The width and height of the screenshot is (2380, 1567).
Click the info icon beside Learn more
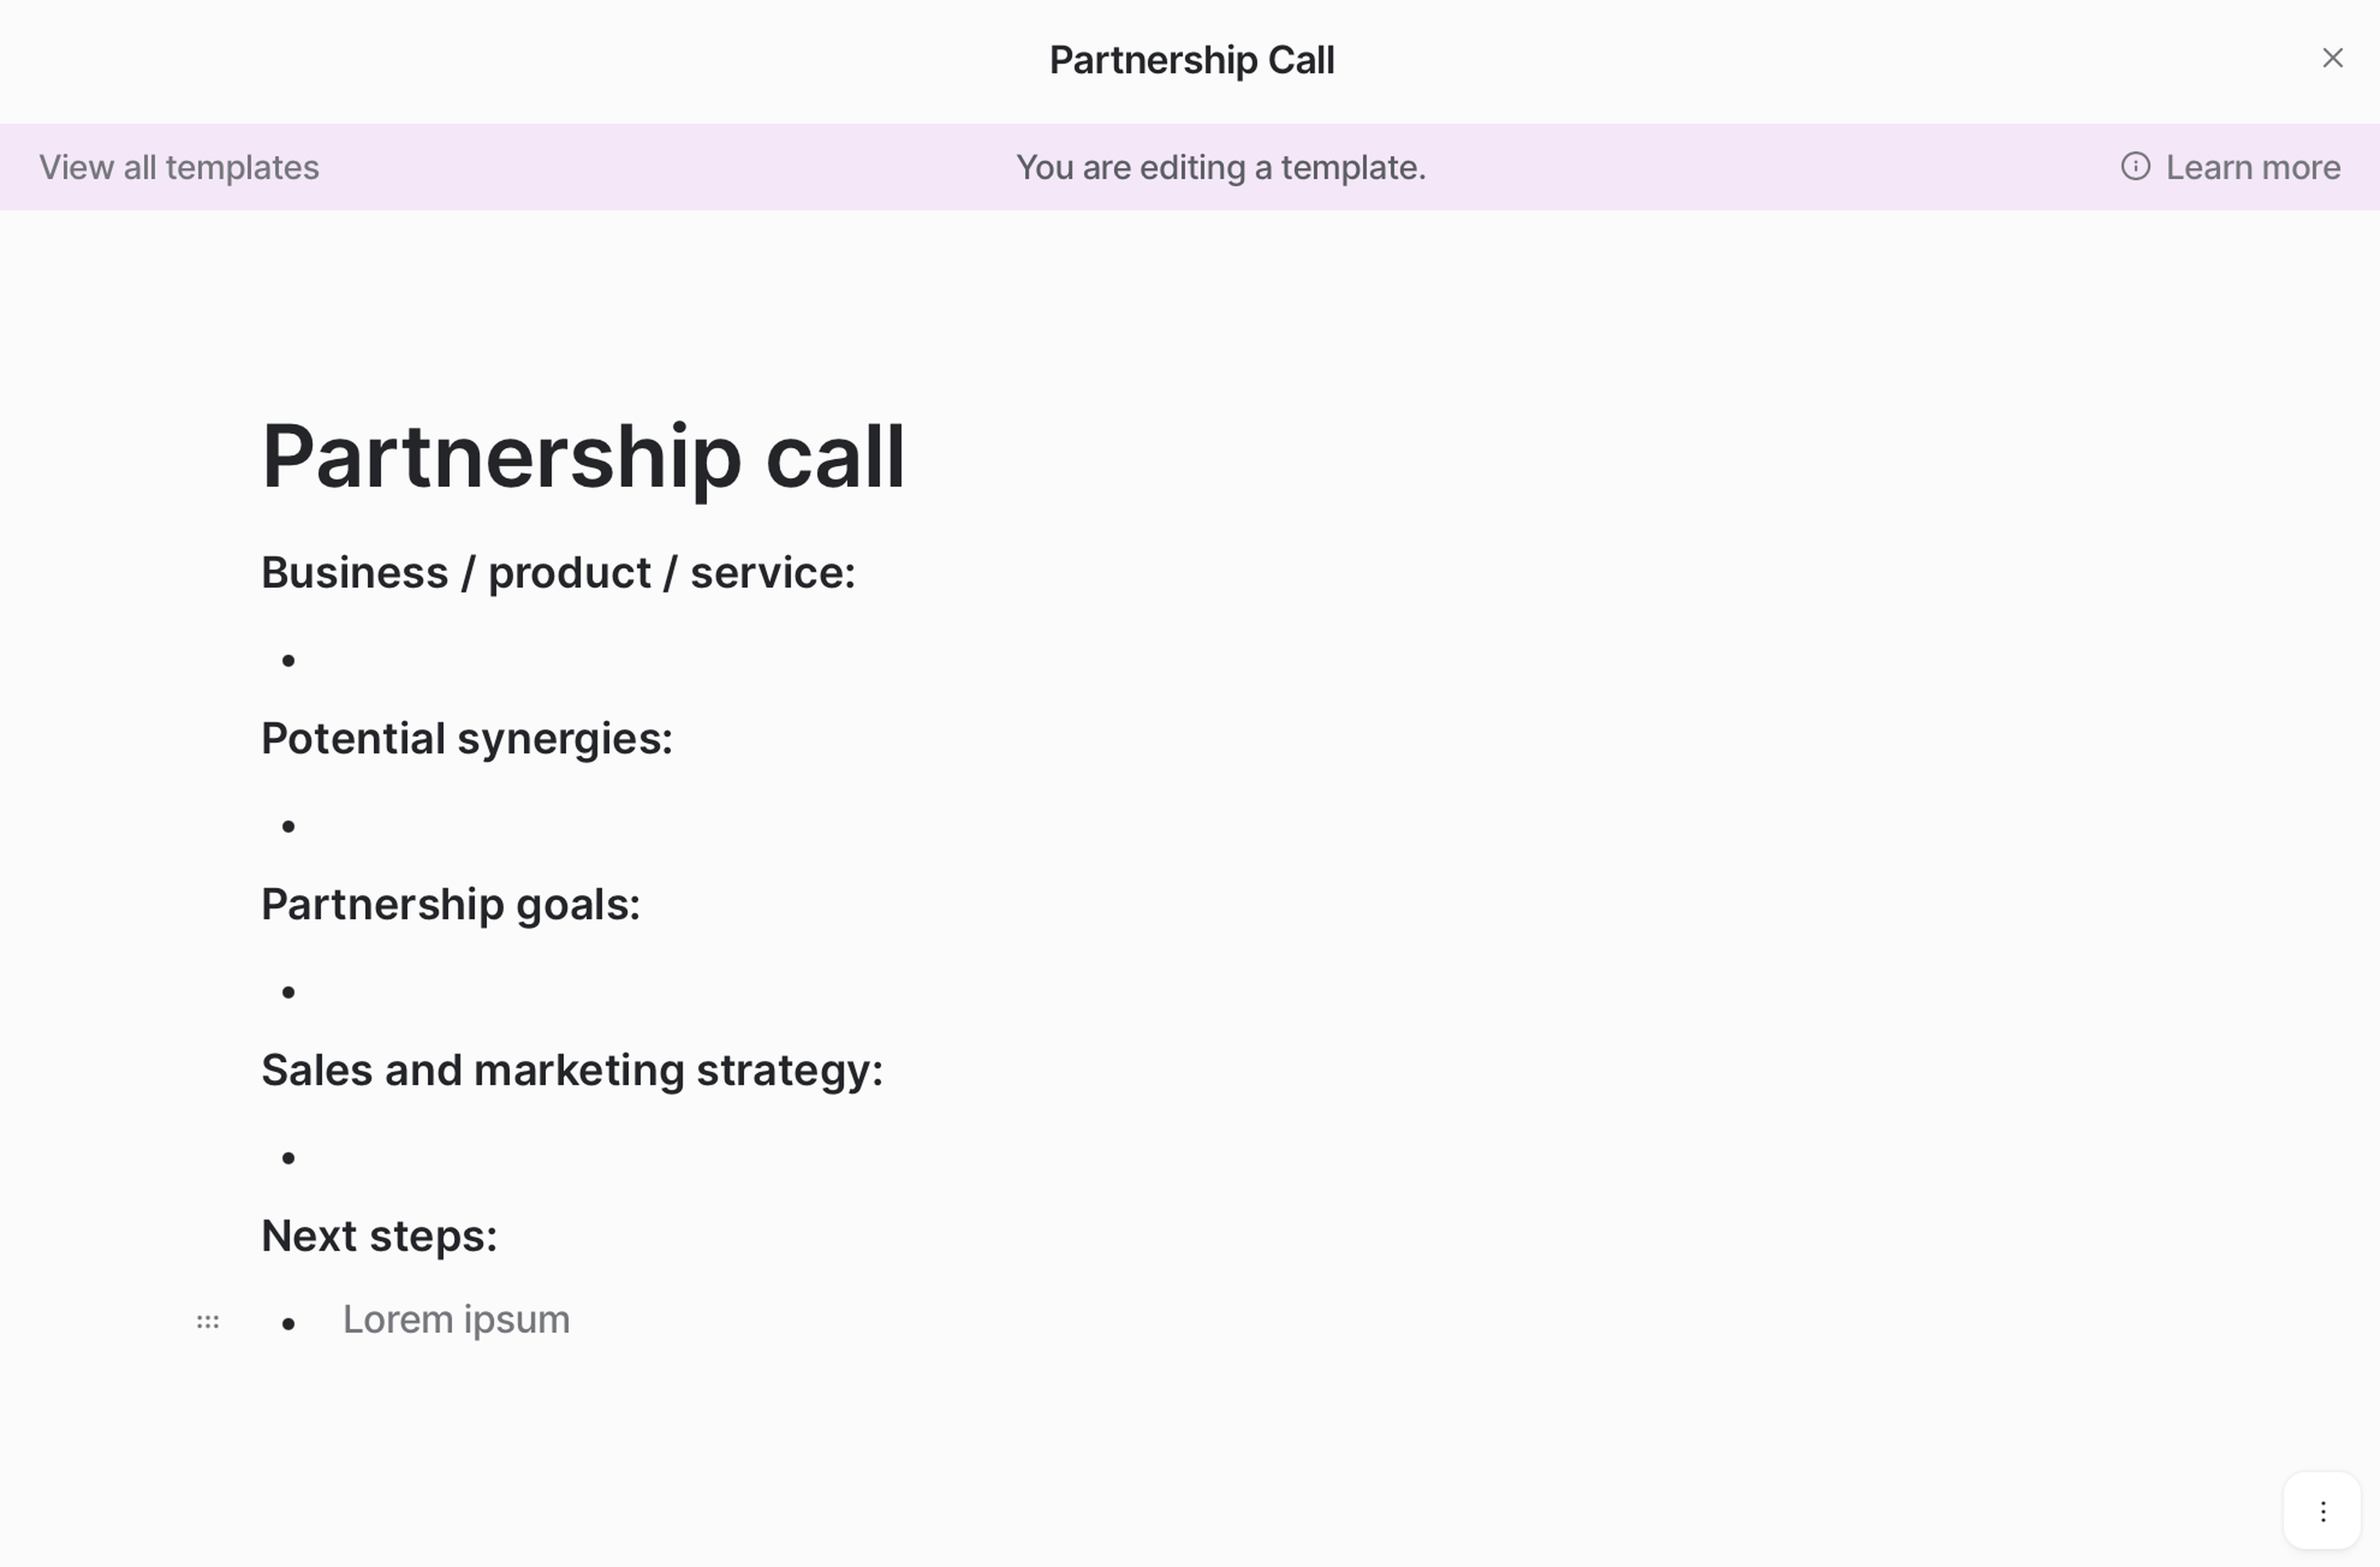point(2134,167)
